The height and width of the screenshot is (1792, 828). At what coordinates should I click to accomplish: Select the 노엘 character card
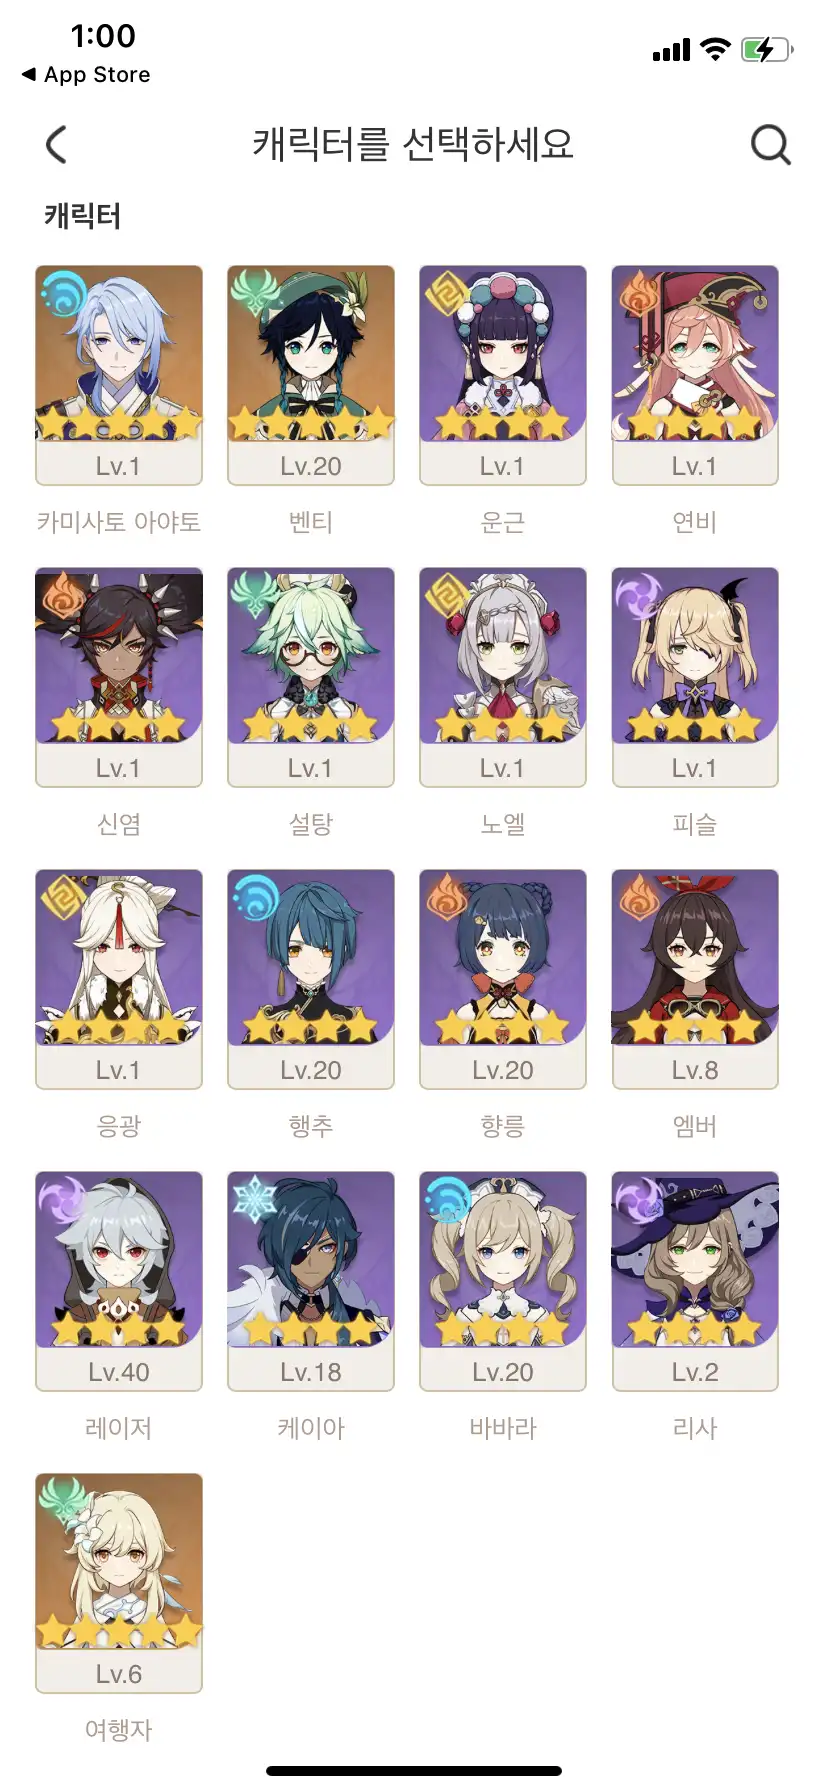(x=503, y=677)
